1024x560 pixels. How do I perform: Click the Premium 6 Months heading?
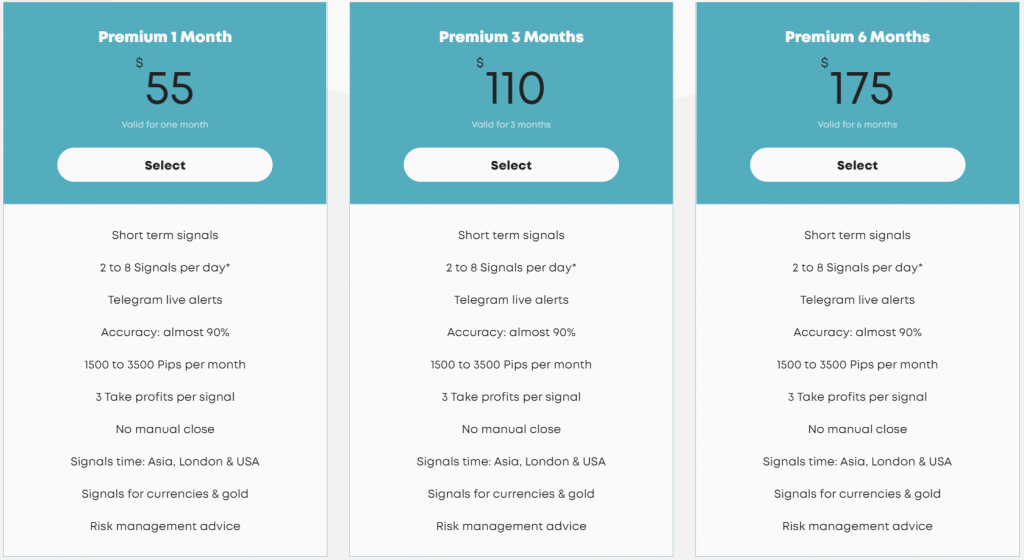click(857, 37)
